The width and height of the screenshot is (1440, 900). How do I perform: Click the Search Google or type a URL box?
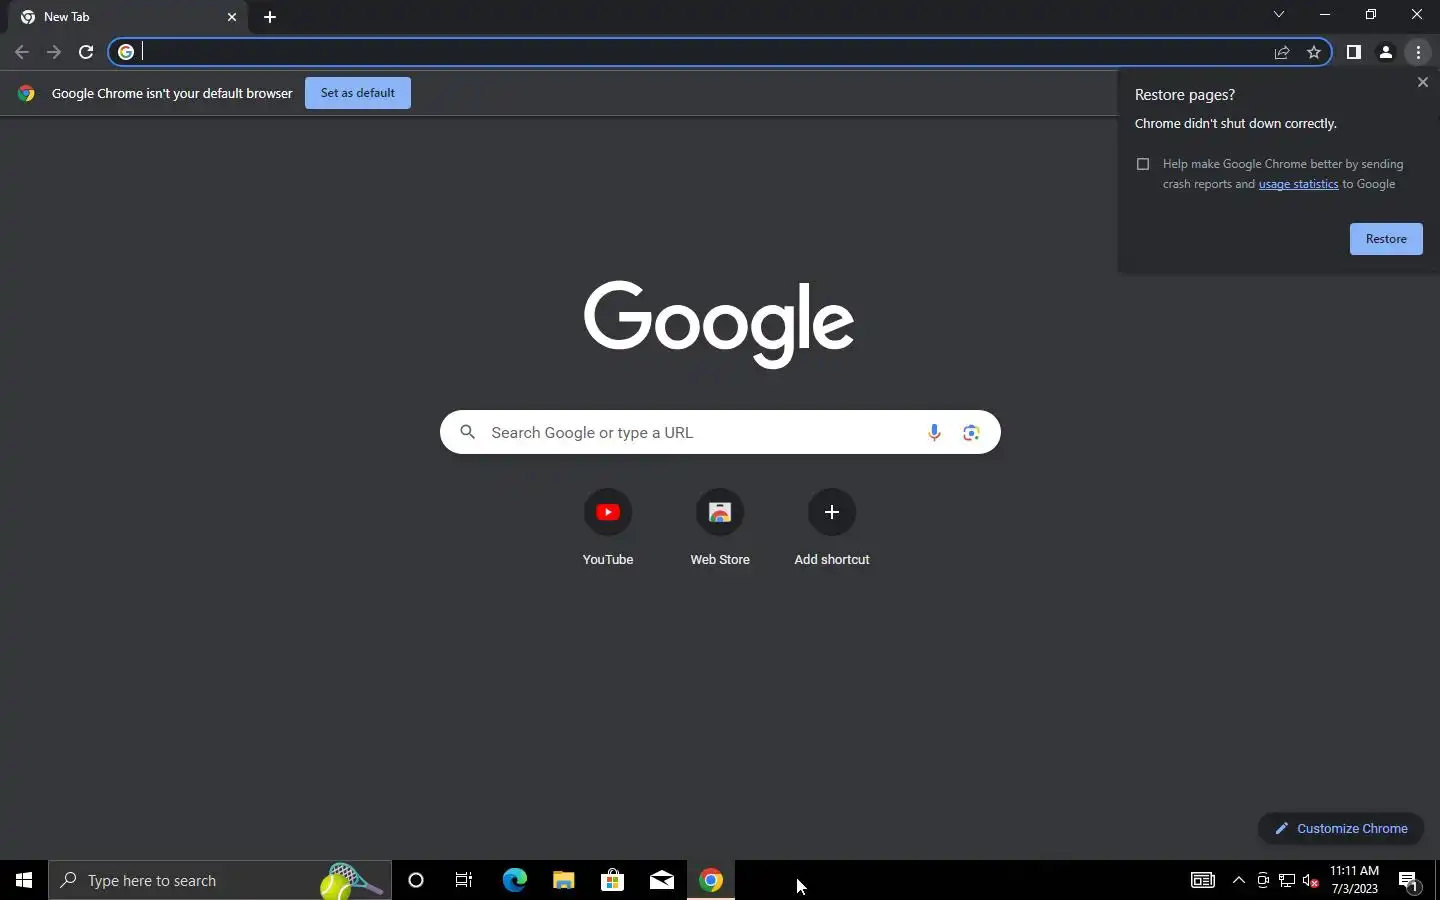720,432
